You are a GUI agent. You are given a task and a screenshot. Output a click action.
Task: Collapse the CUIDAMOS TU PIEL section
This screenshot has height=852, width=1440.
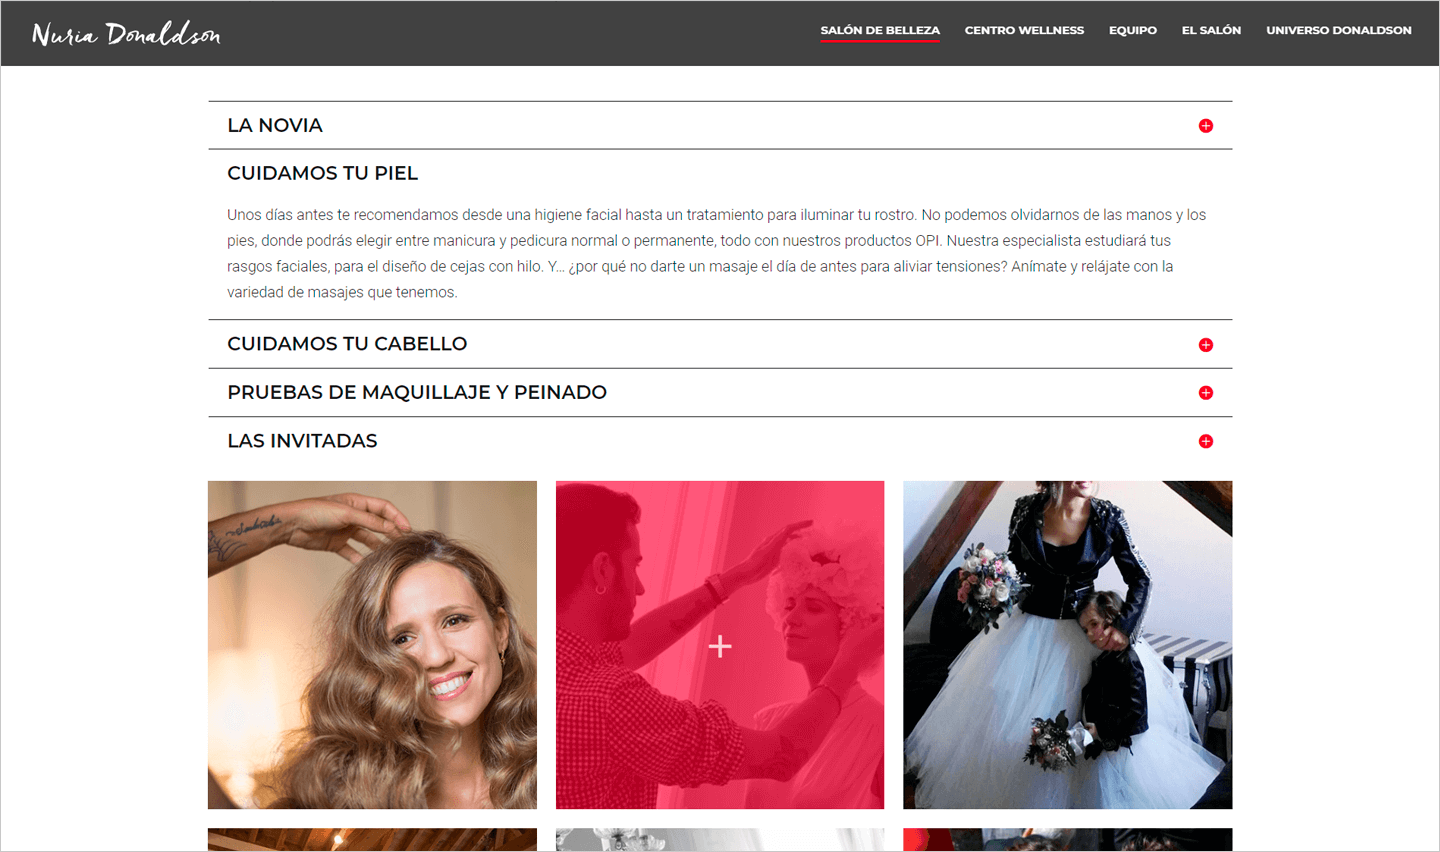tap(322, 174)
